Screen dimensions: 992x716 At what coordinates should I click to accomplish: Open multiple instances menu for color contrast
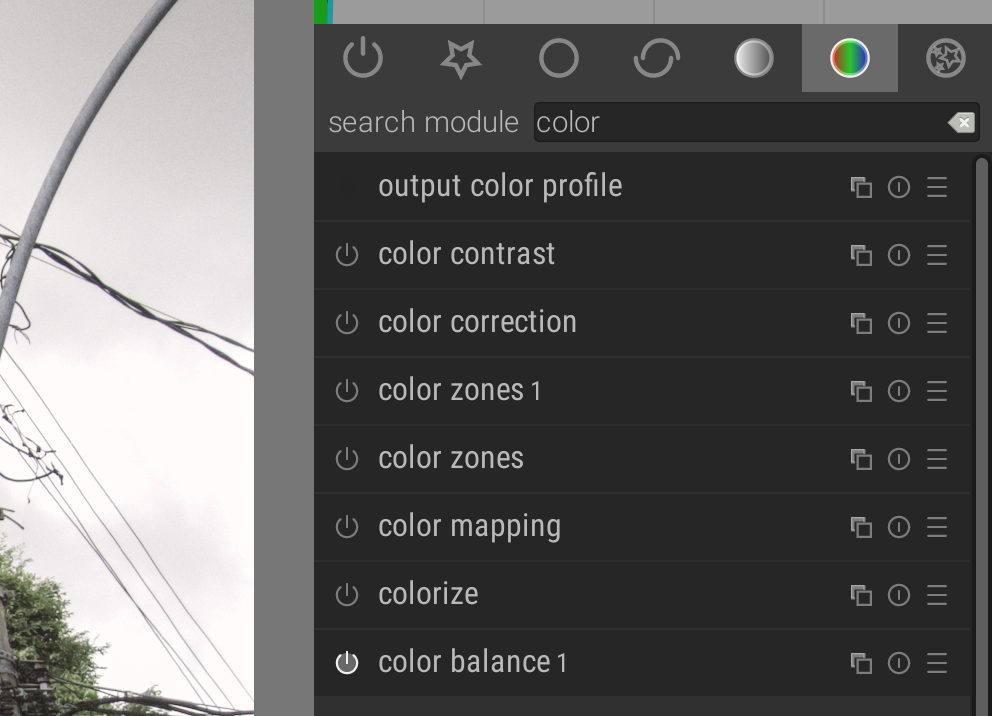861,255
